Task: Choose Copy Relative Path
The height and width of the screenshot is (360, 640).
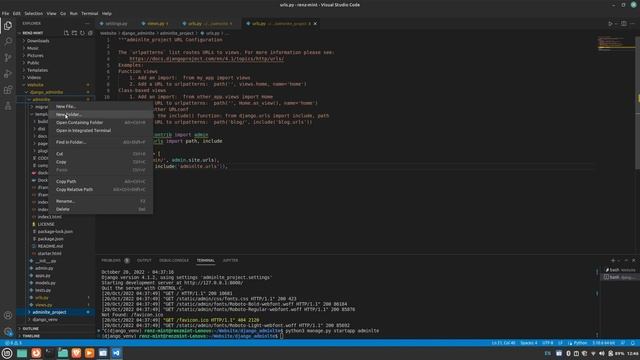Action: (100, 190)
